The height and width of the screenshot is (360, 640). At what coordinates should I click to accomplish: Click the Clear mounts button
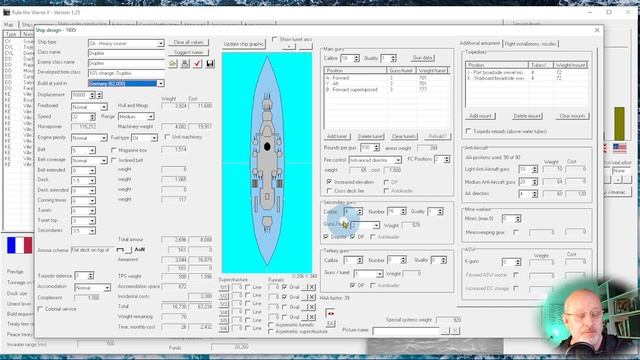(x=572, y=116)
